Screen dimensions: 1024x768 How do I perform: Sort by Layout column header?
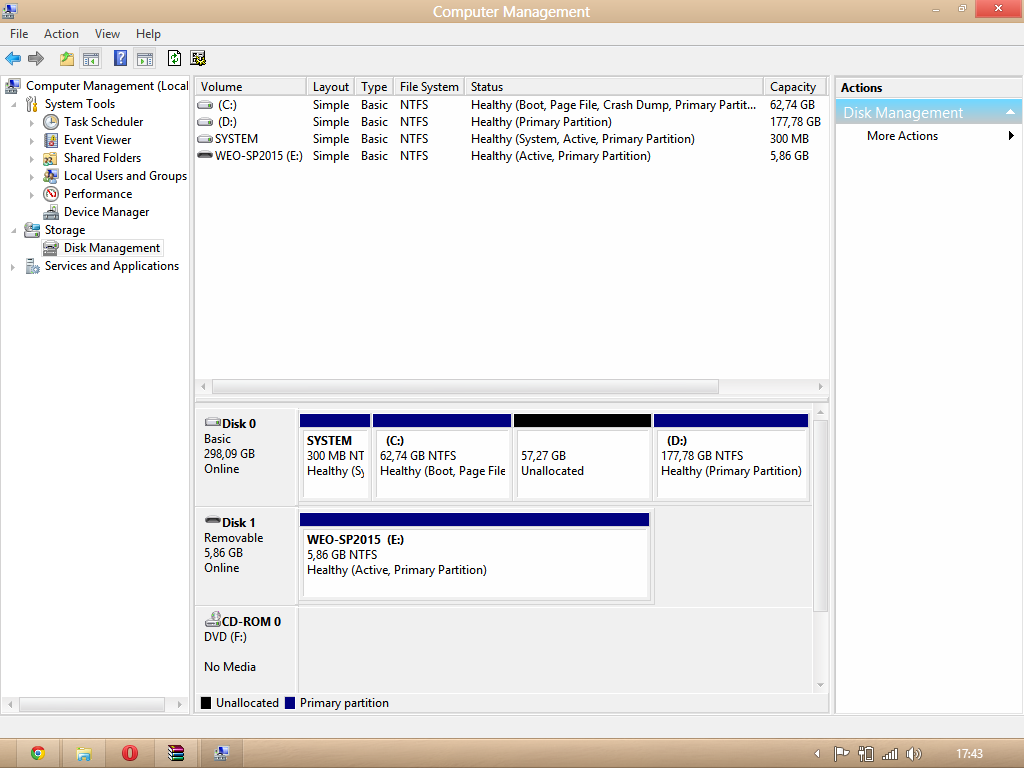[330, 87]
